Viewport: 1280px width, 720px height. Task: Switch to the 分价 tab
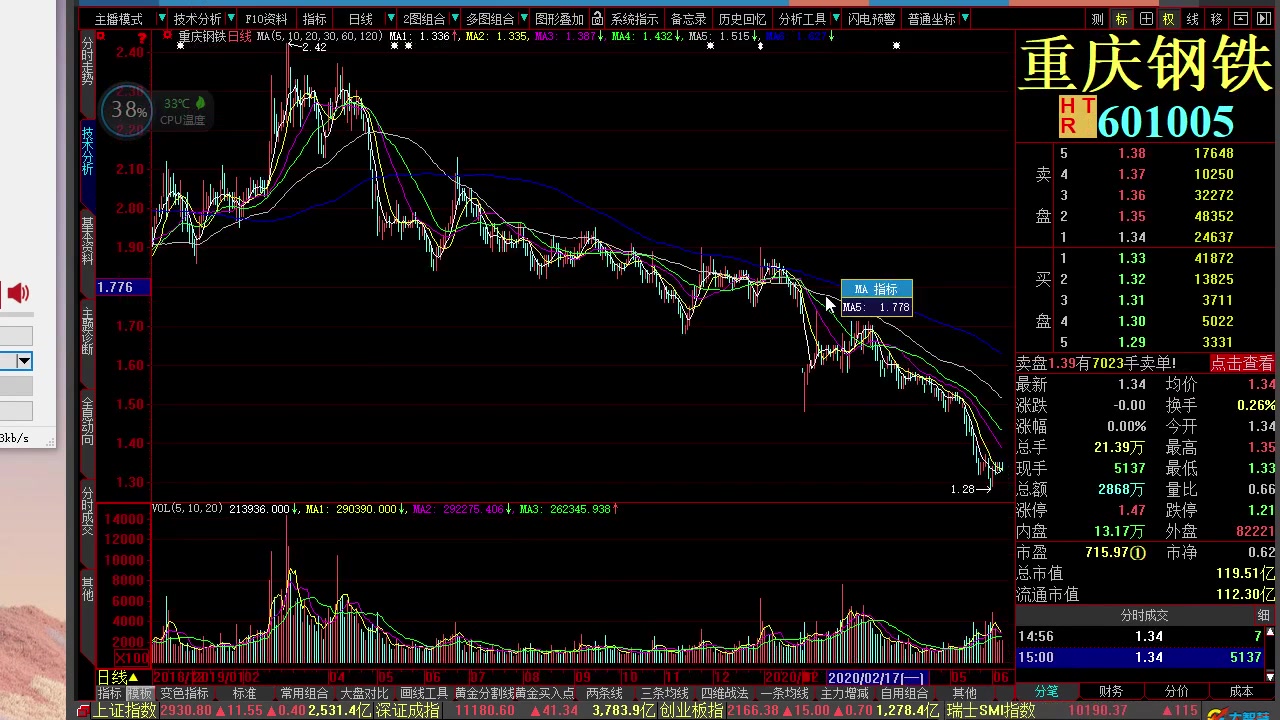[1176, 691]
